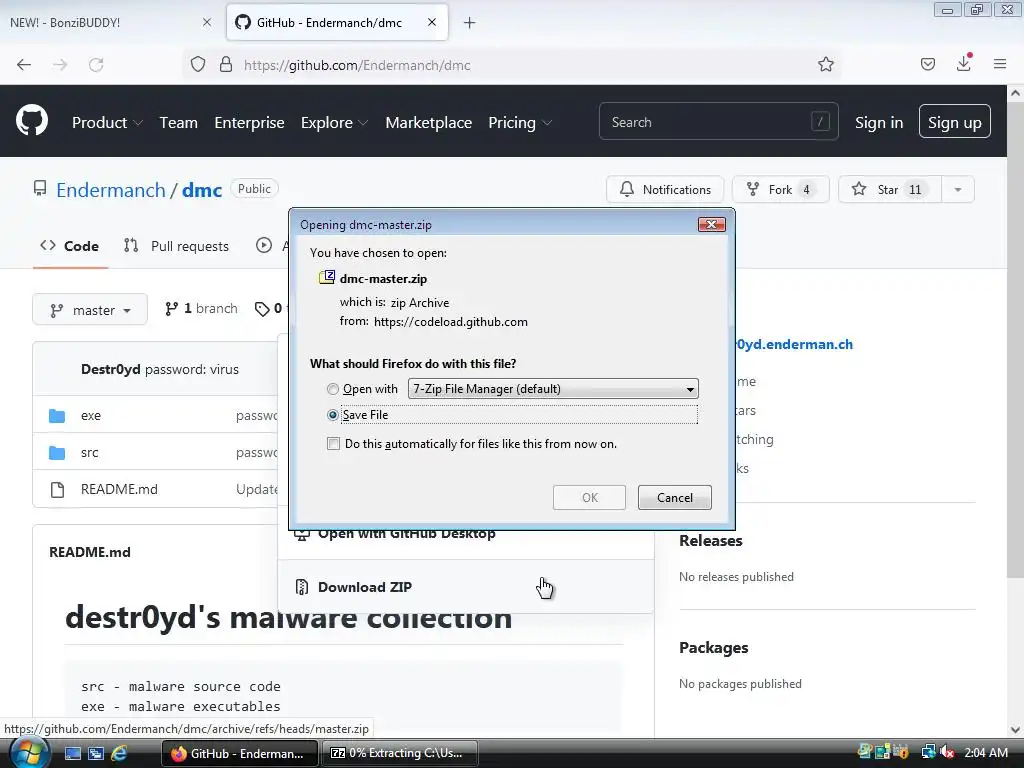1024x768 pixels.
Task: Switch to the Code tab
Action: pos(70,246)
